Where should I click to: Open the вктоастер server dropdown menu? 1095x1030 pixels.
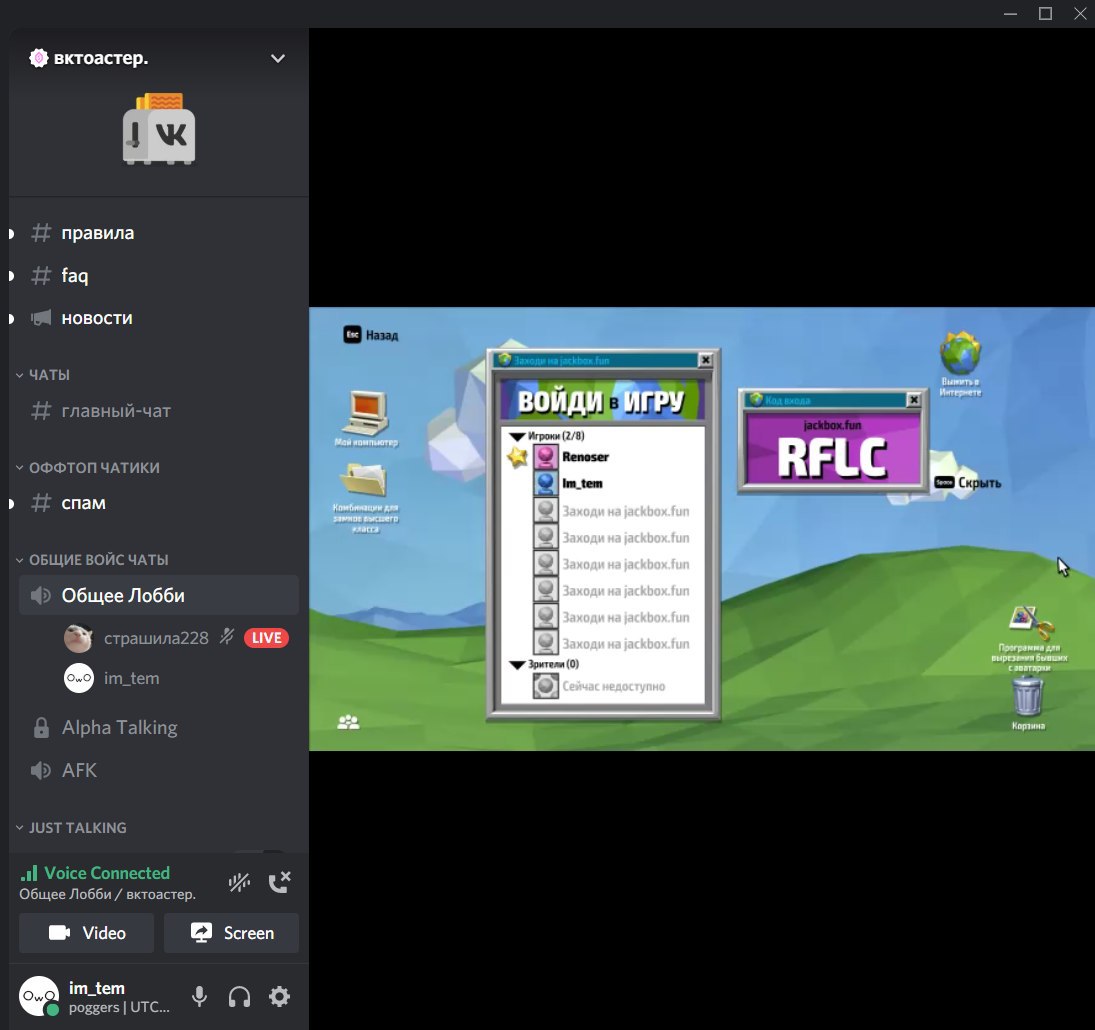point(277,58)
